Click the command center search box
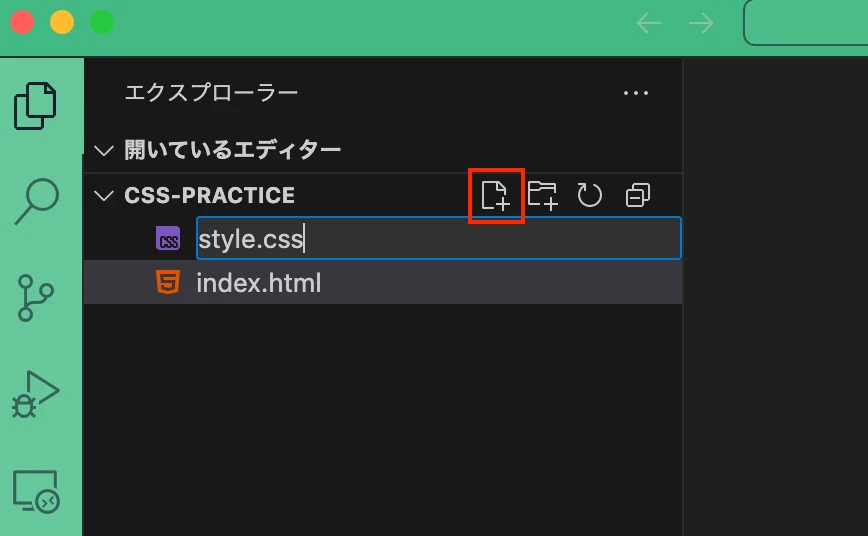Screen dimensions: 868x536 [806, 23]
